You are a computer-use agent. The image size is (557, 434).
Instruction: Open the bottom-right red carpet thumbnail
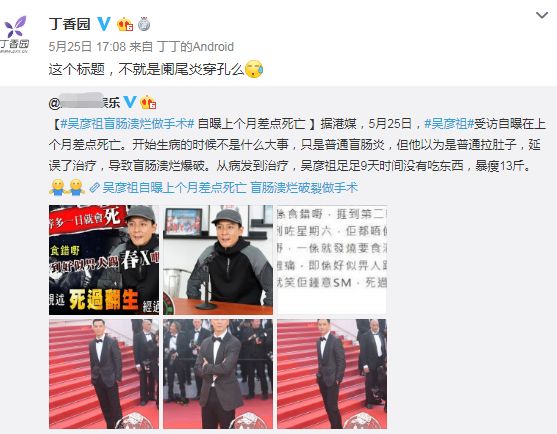(332, 374)
